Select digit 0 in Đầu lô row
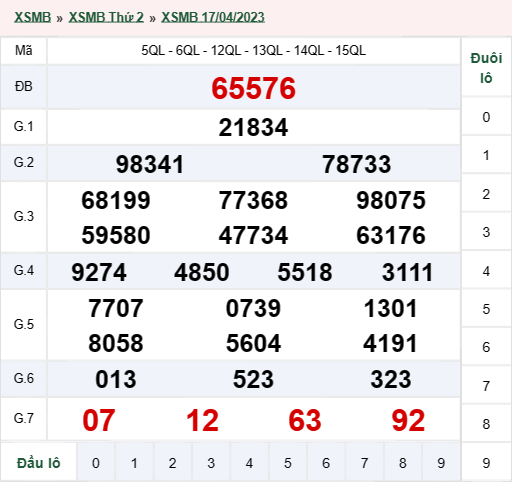Image resolution: width=512 pixels, height=482 pixels. [x=96, y=463]
